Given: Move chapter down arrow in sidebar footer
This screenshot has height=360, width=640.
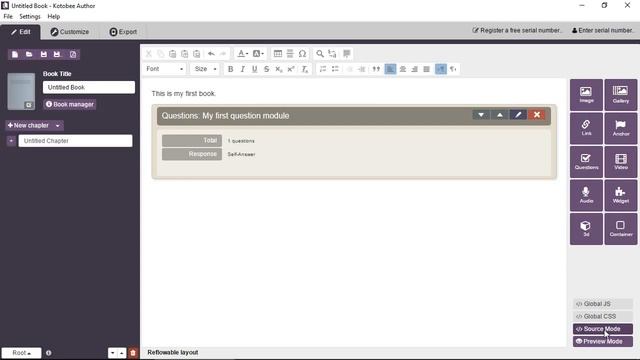Looking at the screenshot, I should [x=113, y=353].
